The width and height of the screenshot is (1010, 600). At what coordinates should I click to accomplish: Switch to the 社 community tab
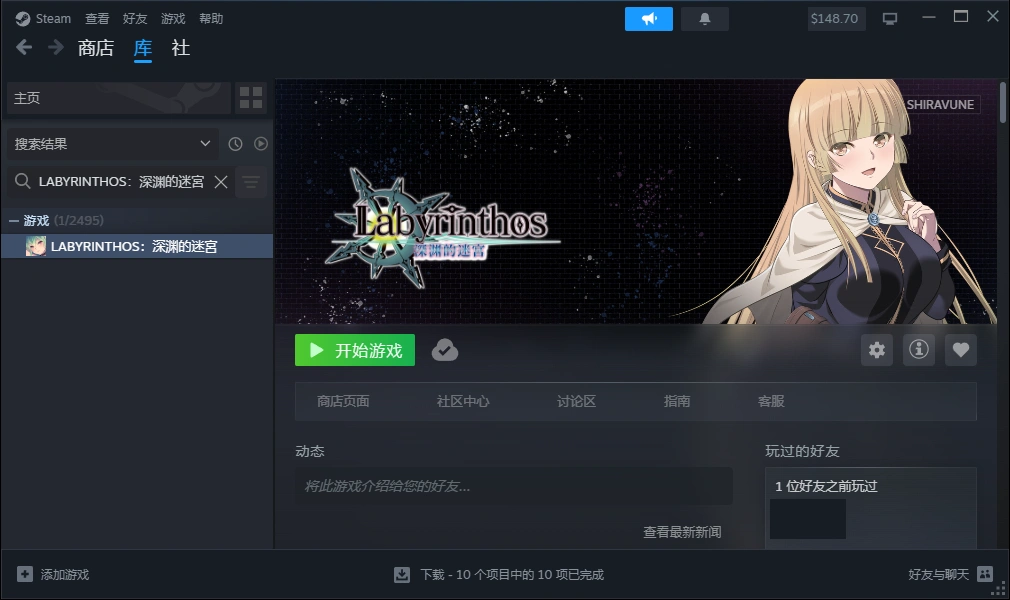(180, 48)
